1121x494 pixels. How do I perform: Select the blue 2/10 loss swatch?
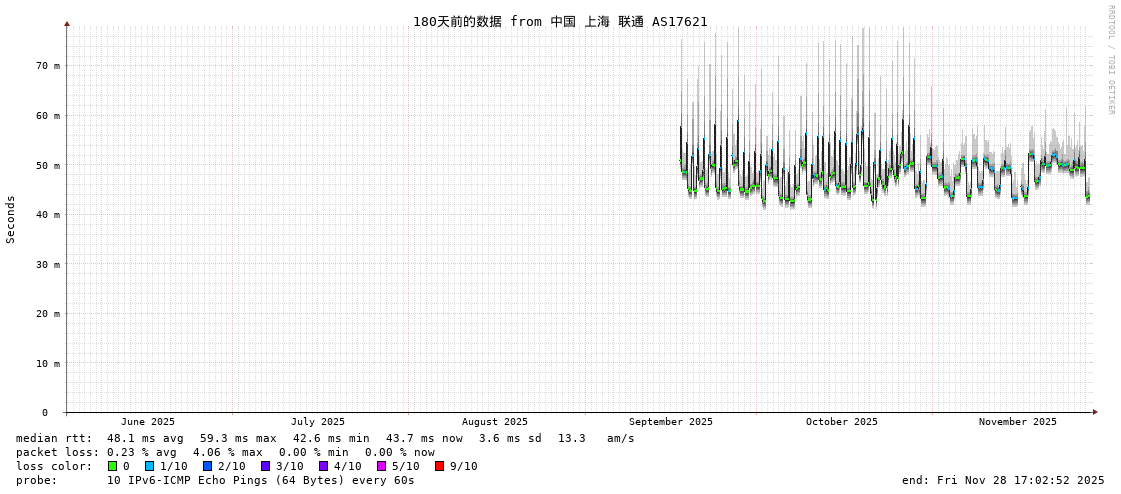click(207, 466)
